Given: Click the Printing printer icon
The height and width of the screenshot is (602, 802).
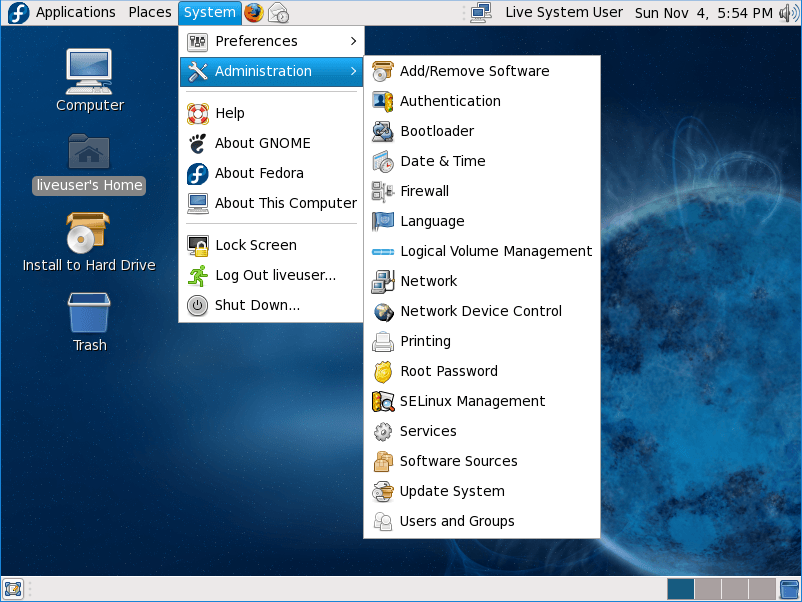Looking at the screenshot, I should (383, 342).
